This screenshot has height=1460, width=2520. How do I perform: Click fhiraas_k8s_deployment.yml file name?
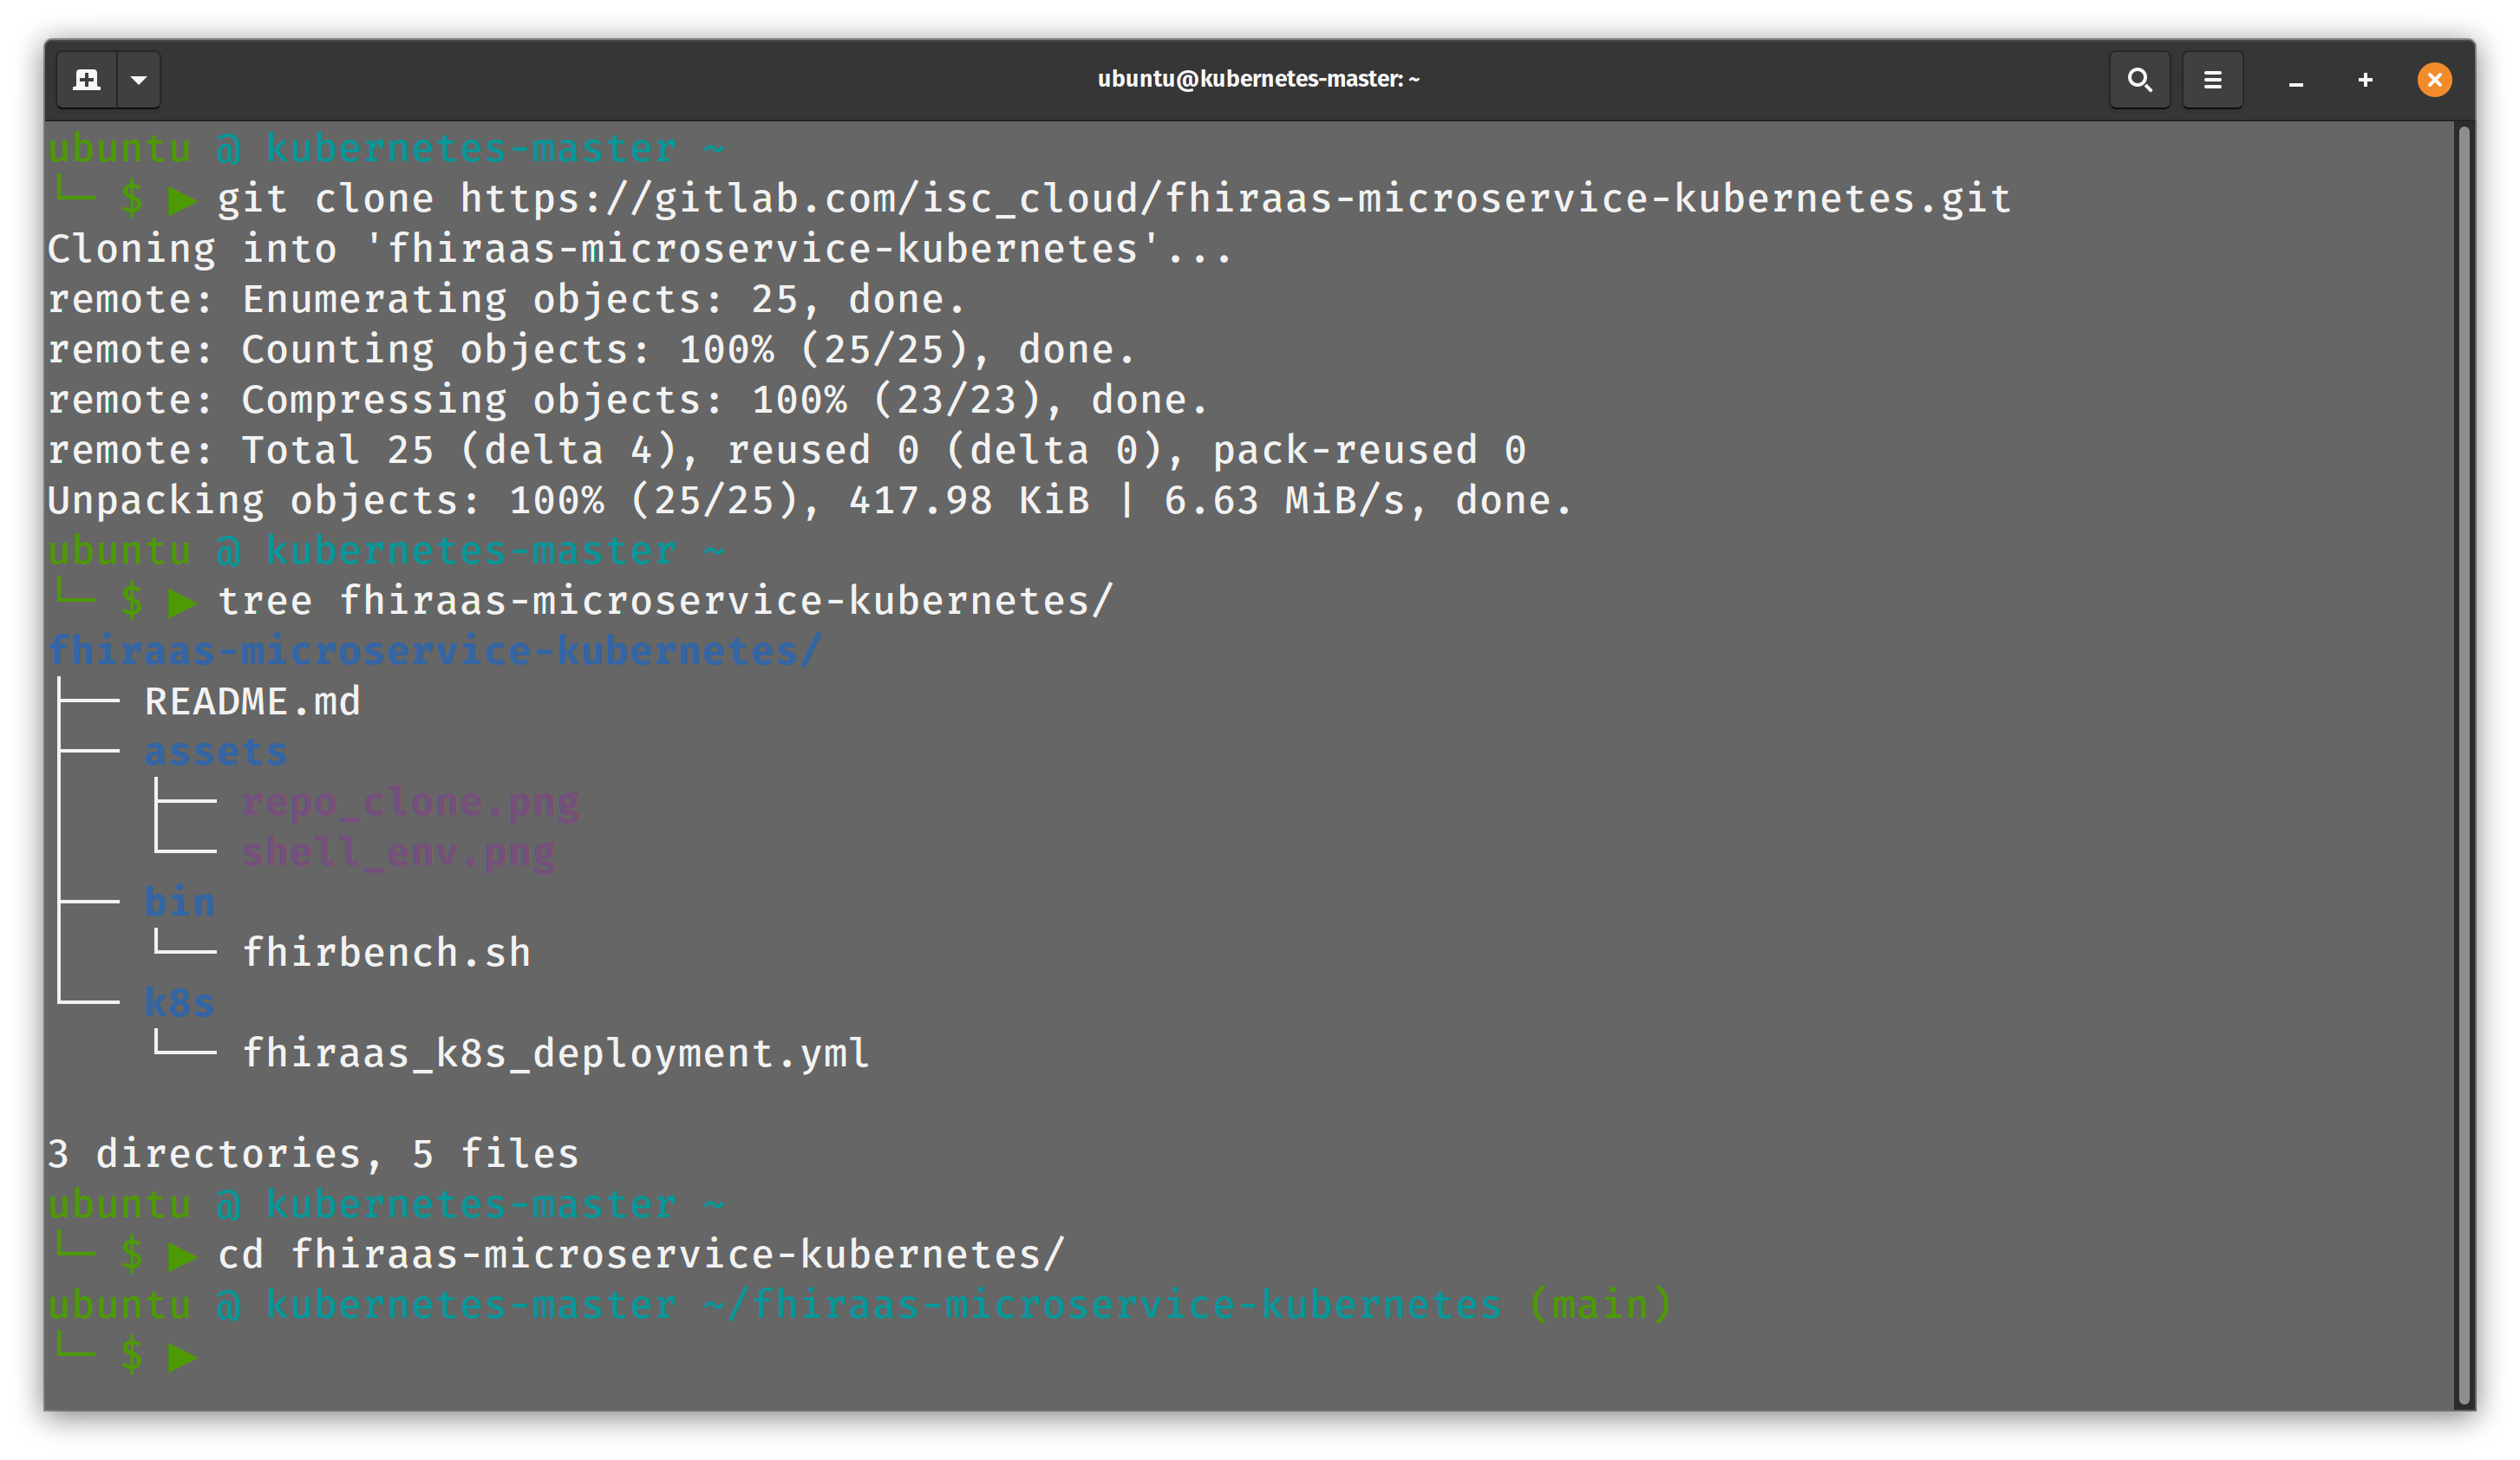click(x=556, y=1053)
